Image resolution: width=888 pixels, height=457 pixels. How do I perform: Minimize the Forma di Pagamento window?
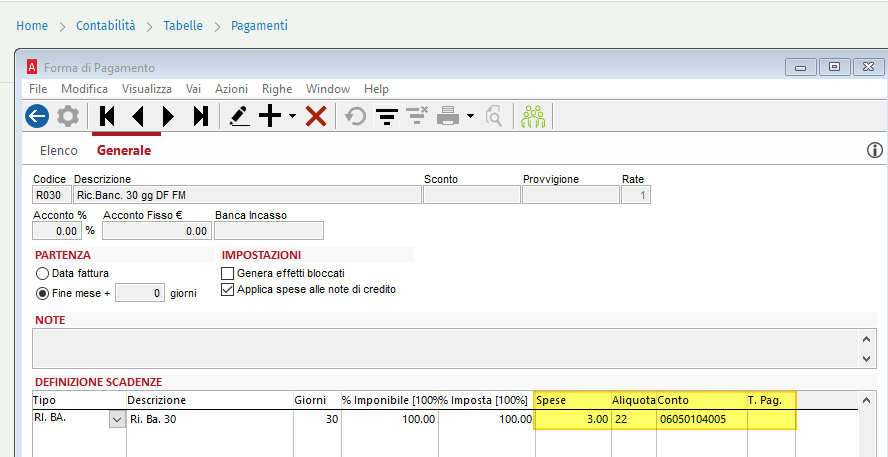click(800, 67)
